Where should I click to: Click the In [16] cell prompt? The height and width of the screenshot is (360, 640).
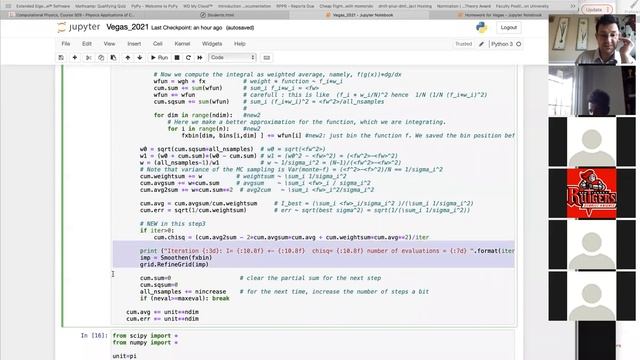[x=94, y=336]
